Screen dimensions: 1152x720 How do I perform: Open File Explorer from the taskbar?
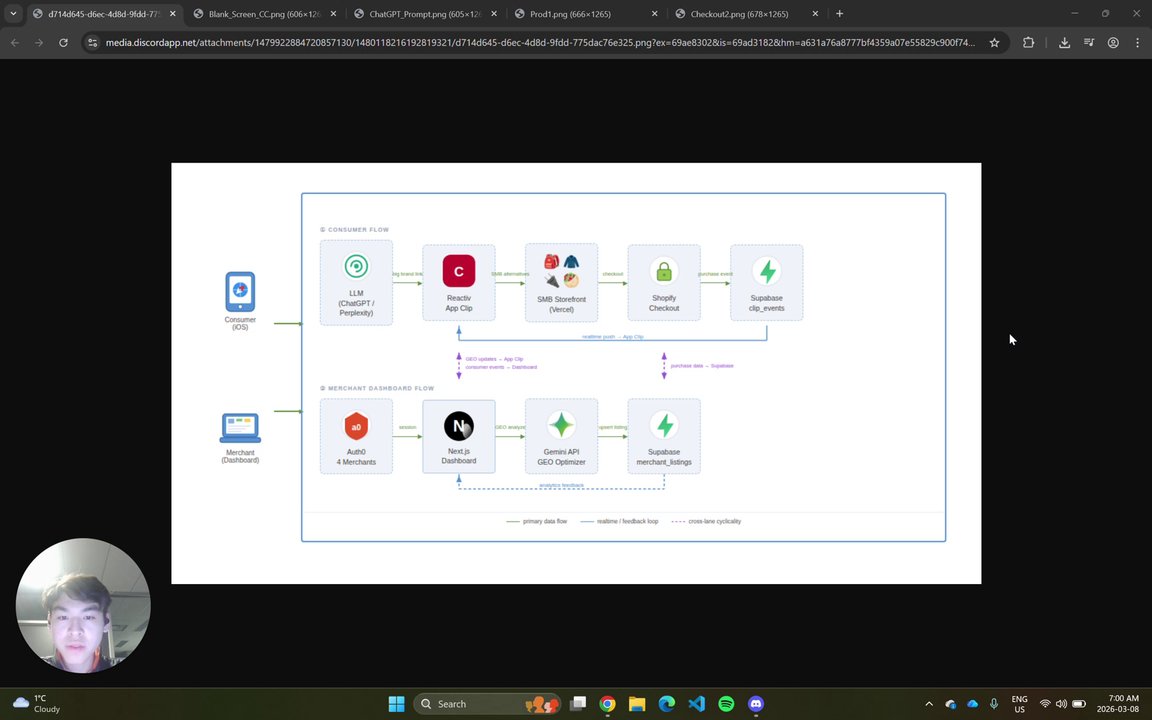637,704
